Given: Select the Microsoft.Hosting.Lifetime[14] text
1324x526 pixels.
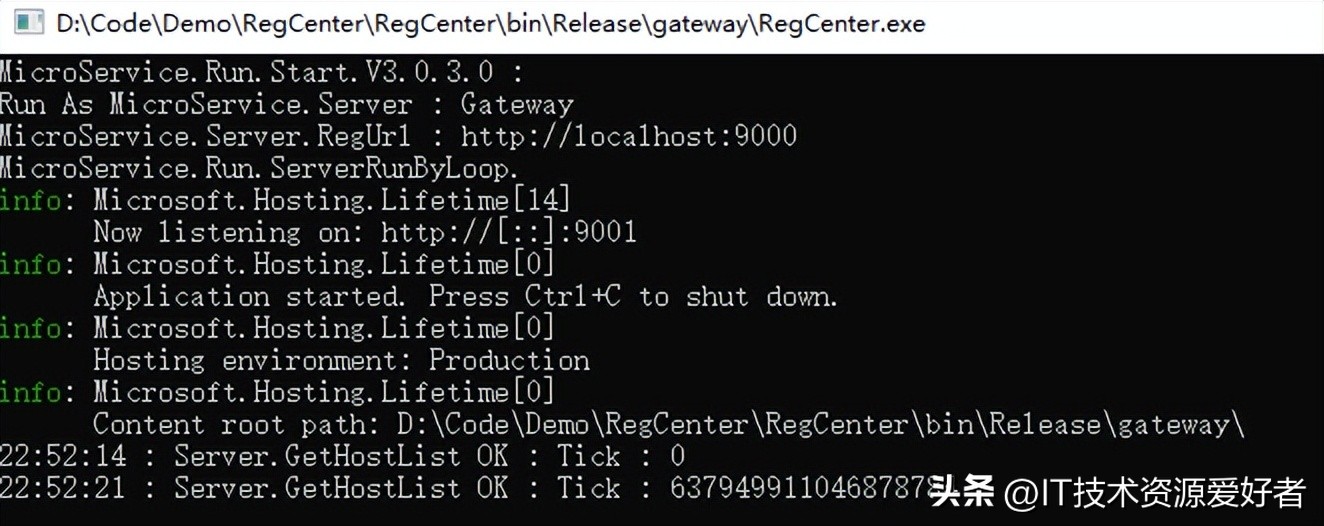Looking at the screenshot, I should click(x=332, y=200).
